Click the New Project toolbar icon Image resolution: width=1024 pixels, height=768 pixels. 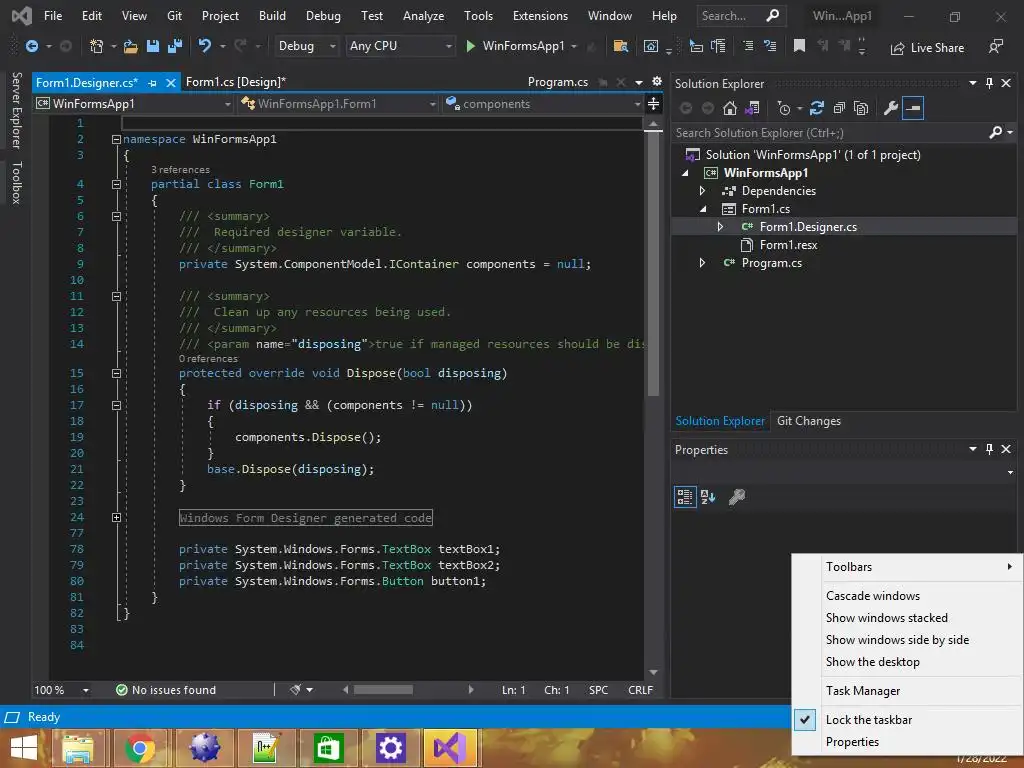[x=96, y=46]
